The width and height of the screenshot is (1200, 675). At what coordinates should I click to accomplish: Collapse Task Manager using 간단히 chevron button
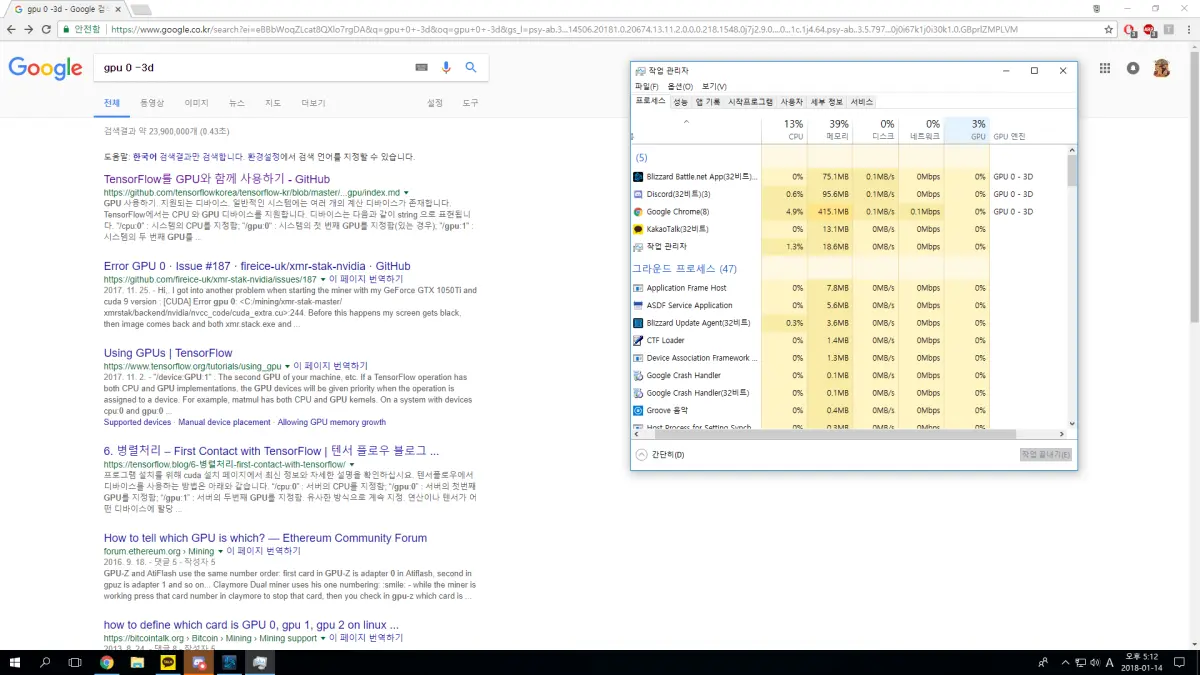(641, 455)
